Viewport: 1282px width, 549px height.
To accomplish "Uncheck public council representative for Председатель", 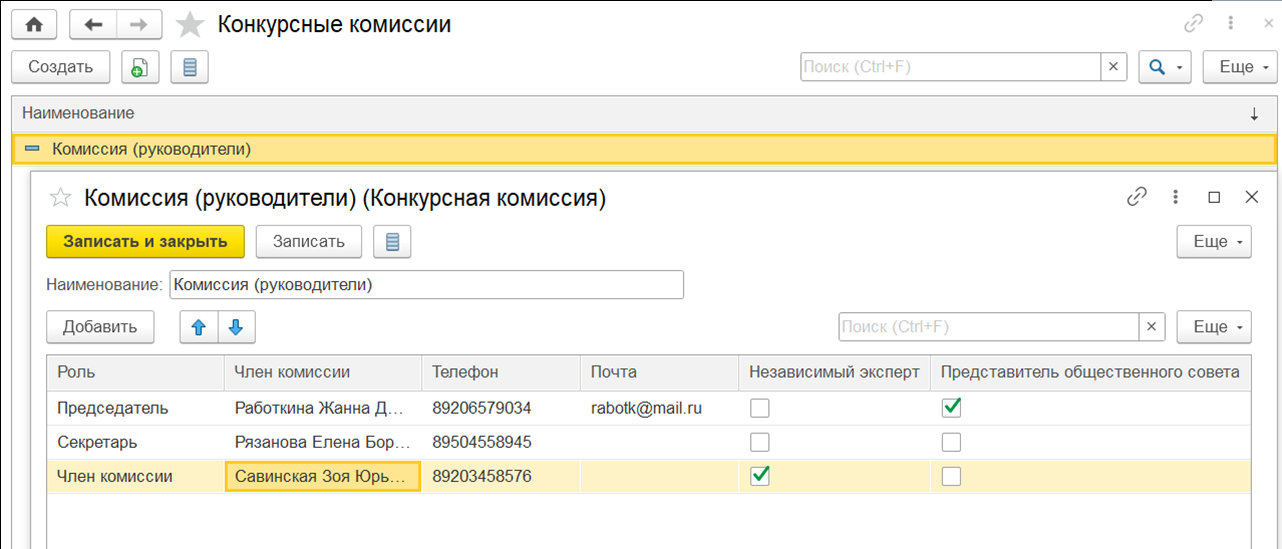I will [x=951, y=408].
